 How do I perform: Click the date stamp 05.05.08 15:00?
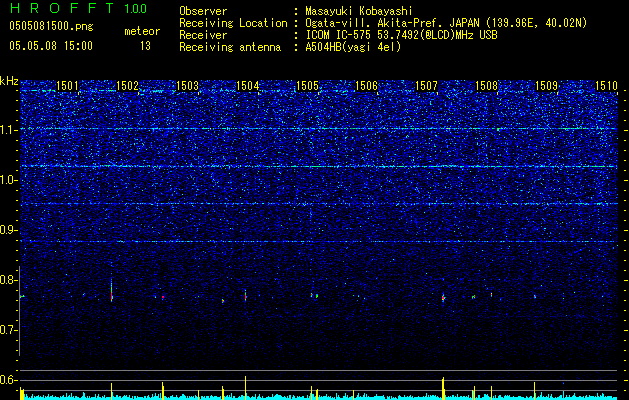tap(51, 46)
